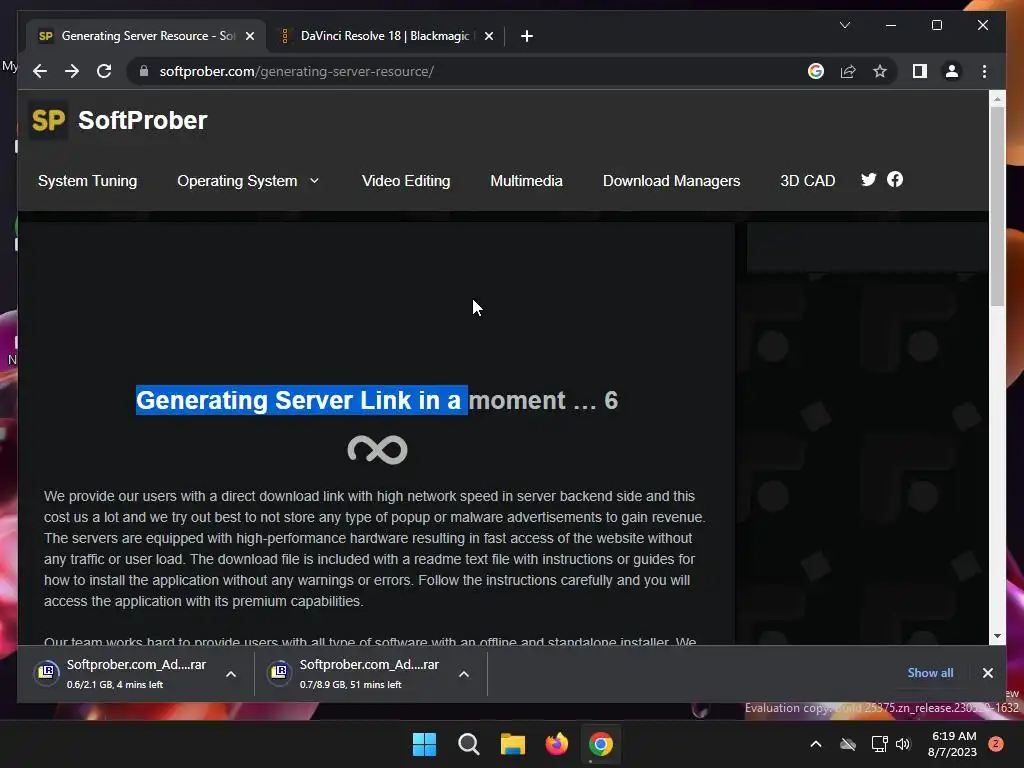Open the volume tray icon

click(903, 744)
